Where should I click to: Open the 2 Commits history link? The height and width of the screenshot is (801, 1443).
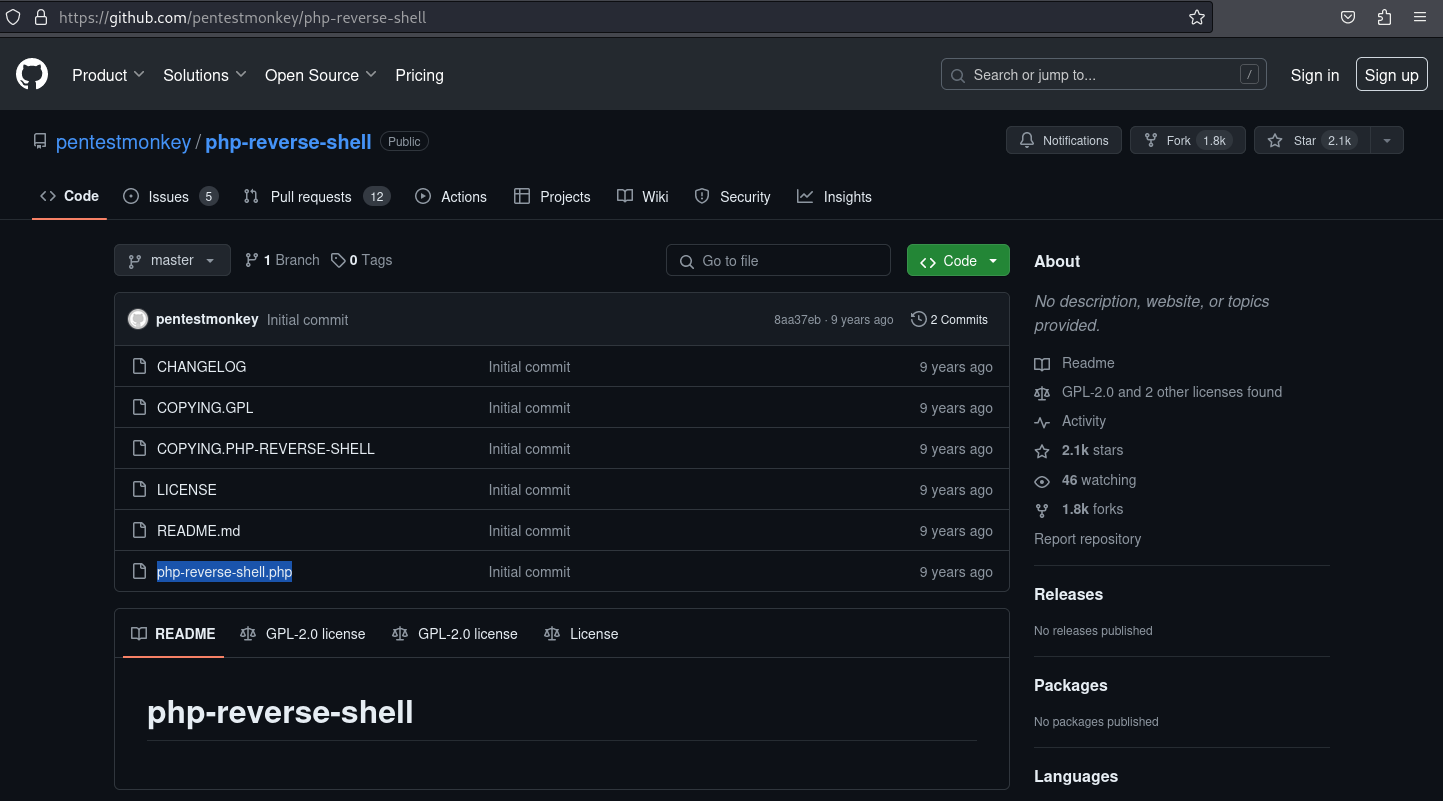(949, 319)
